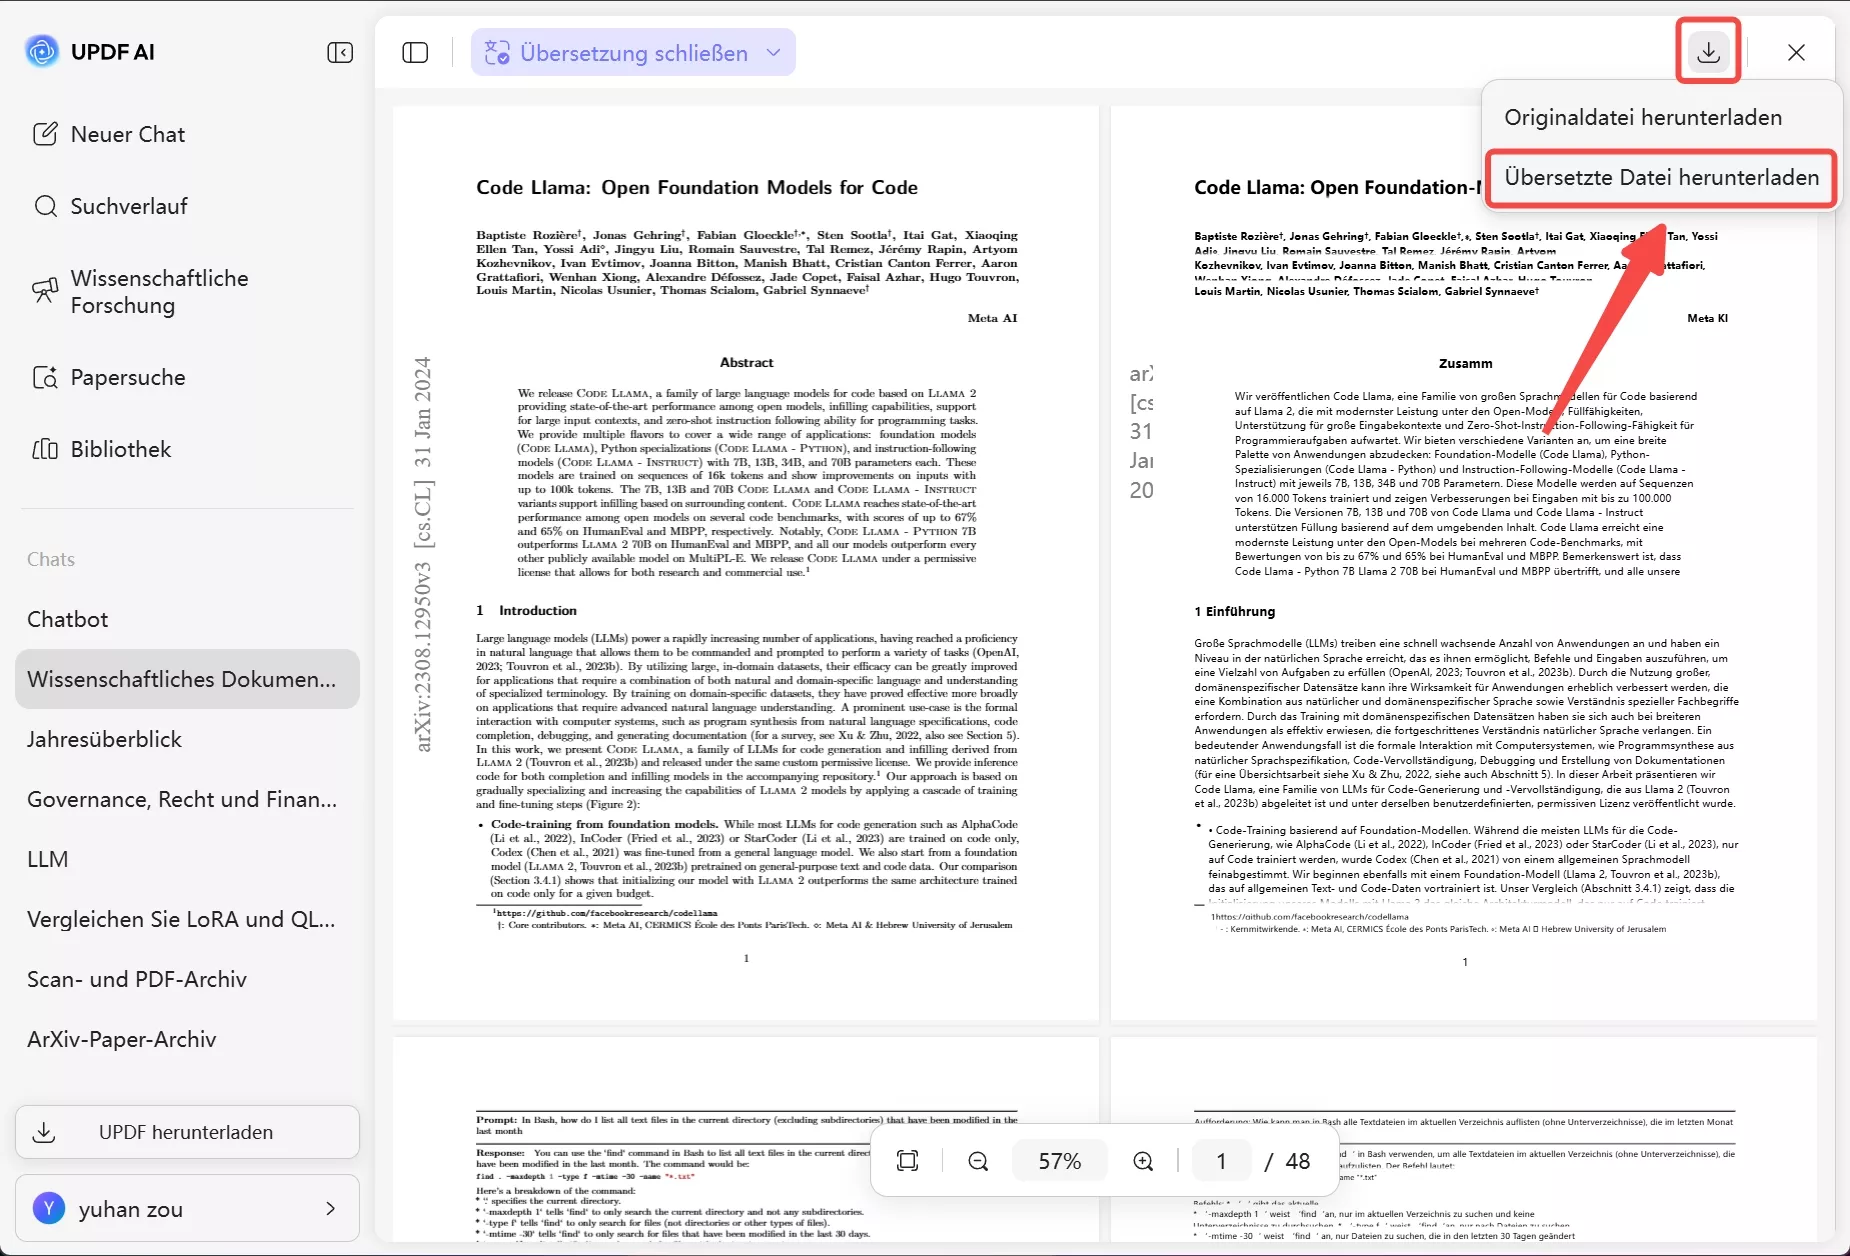Click the translated German page 1
The image size is (1850, 1256).
1463,563
